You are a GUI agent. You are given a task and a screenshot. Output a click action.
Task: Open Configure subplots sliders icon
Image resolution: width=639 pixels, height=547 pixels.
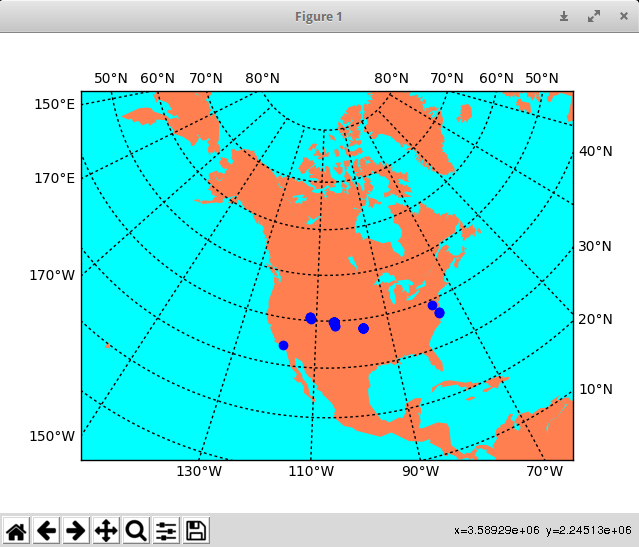point(166,531)
